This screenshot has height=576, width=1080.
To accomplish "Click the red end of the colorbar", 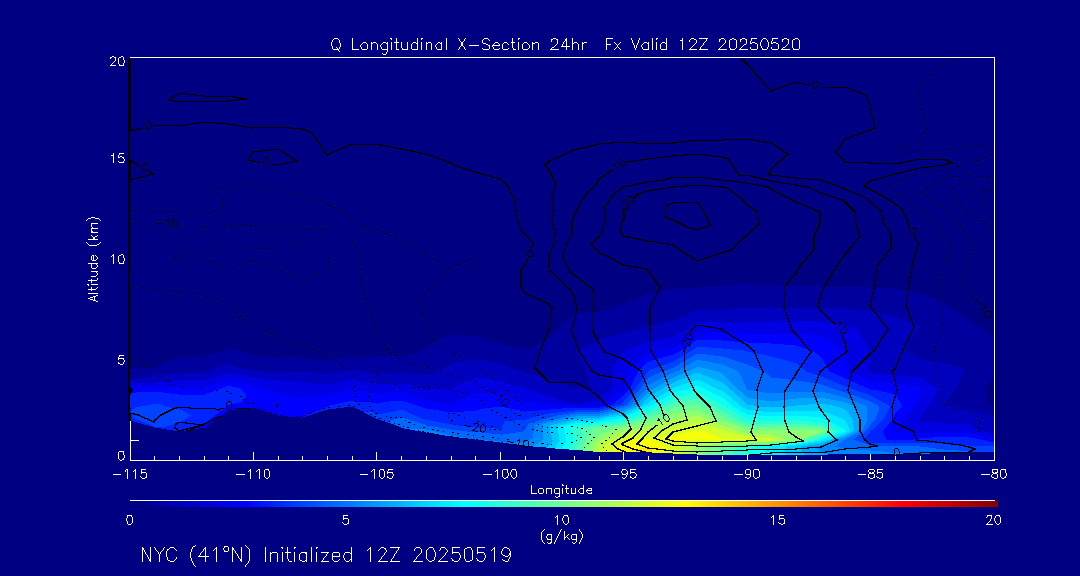I will [x=990, y=502].
